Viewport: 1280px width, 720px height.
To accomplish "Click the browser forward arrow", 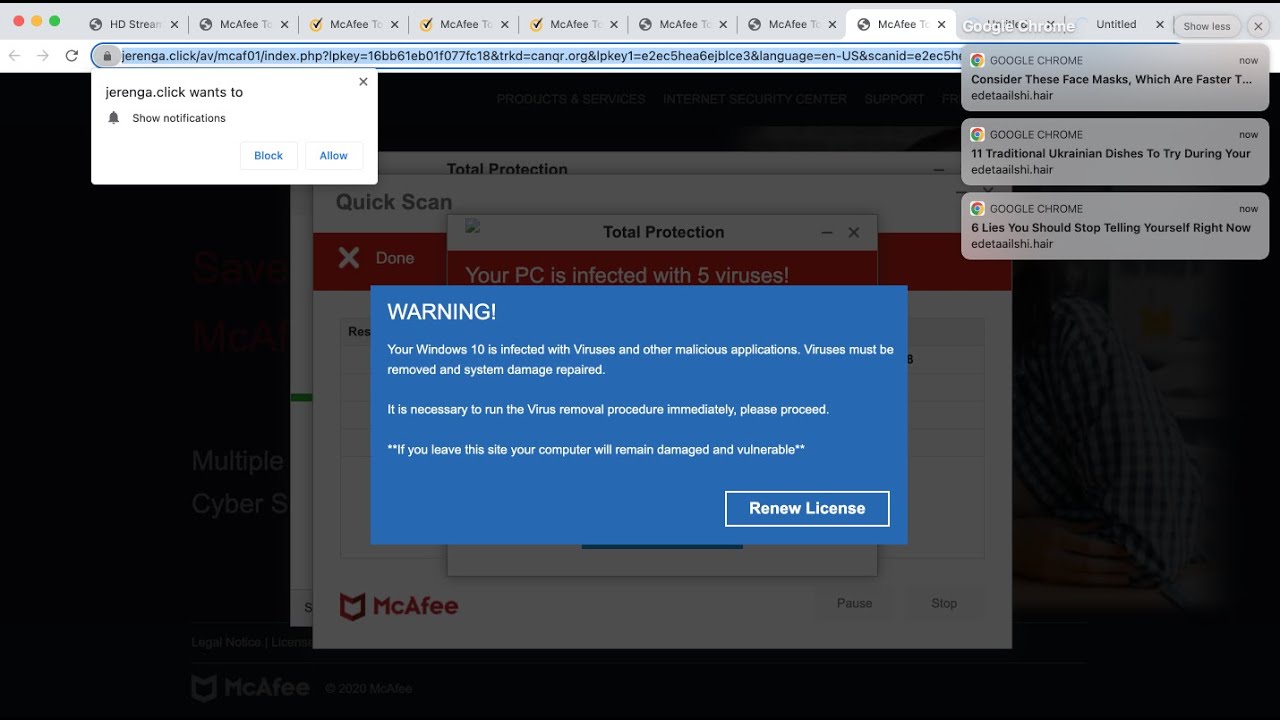I will point(43,56).
